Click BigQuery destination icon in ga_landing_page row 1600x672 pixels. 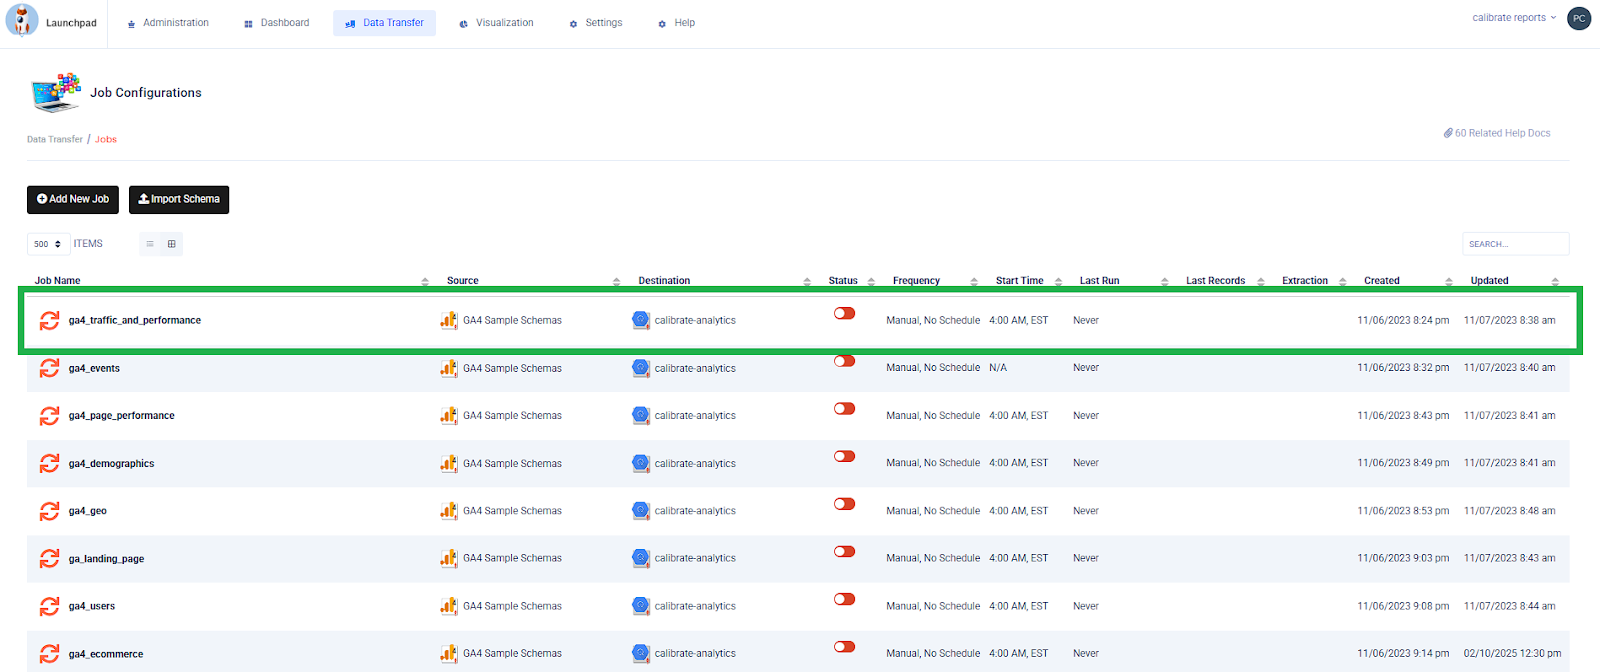[641, 558]
